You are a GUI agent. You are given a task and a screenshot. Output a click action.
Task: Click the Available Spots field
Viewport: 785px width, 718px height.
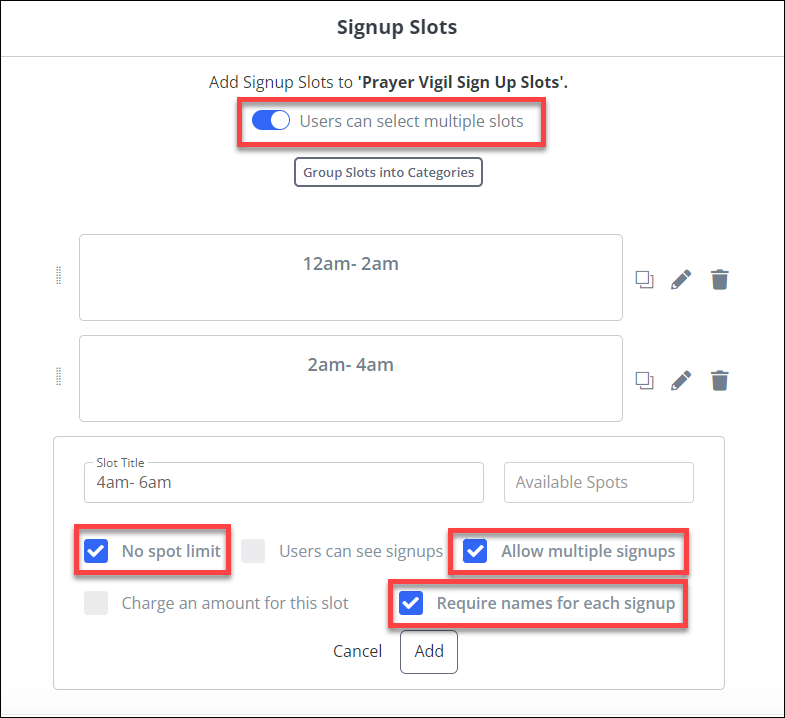pyautogui.click(x=598, y=482)
